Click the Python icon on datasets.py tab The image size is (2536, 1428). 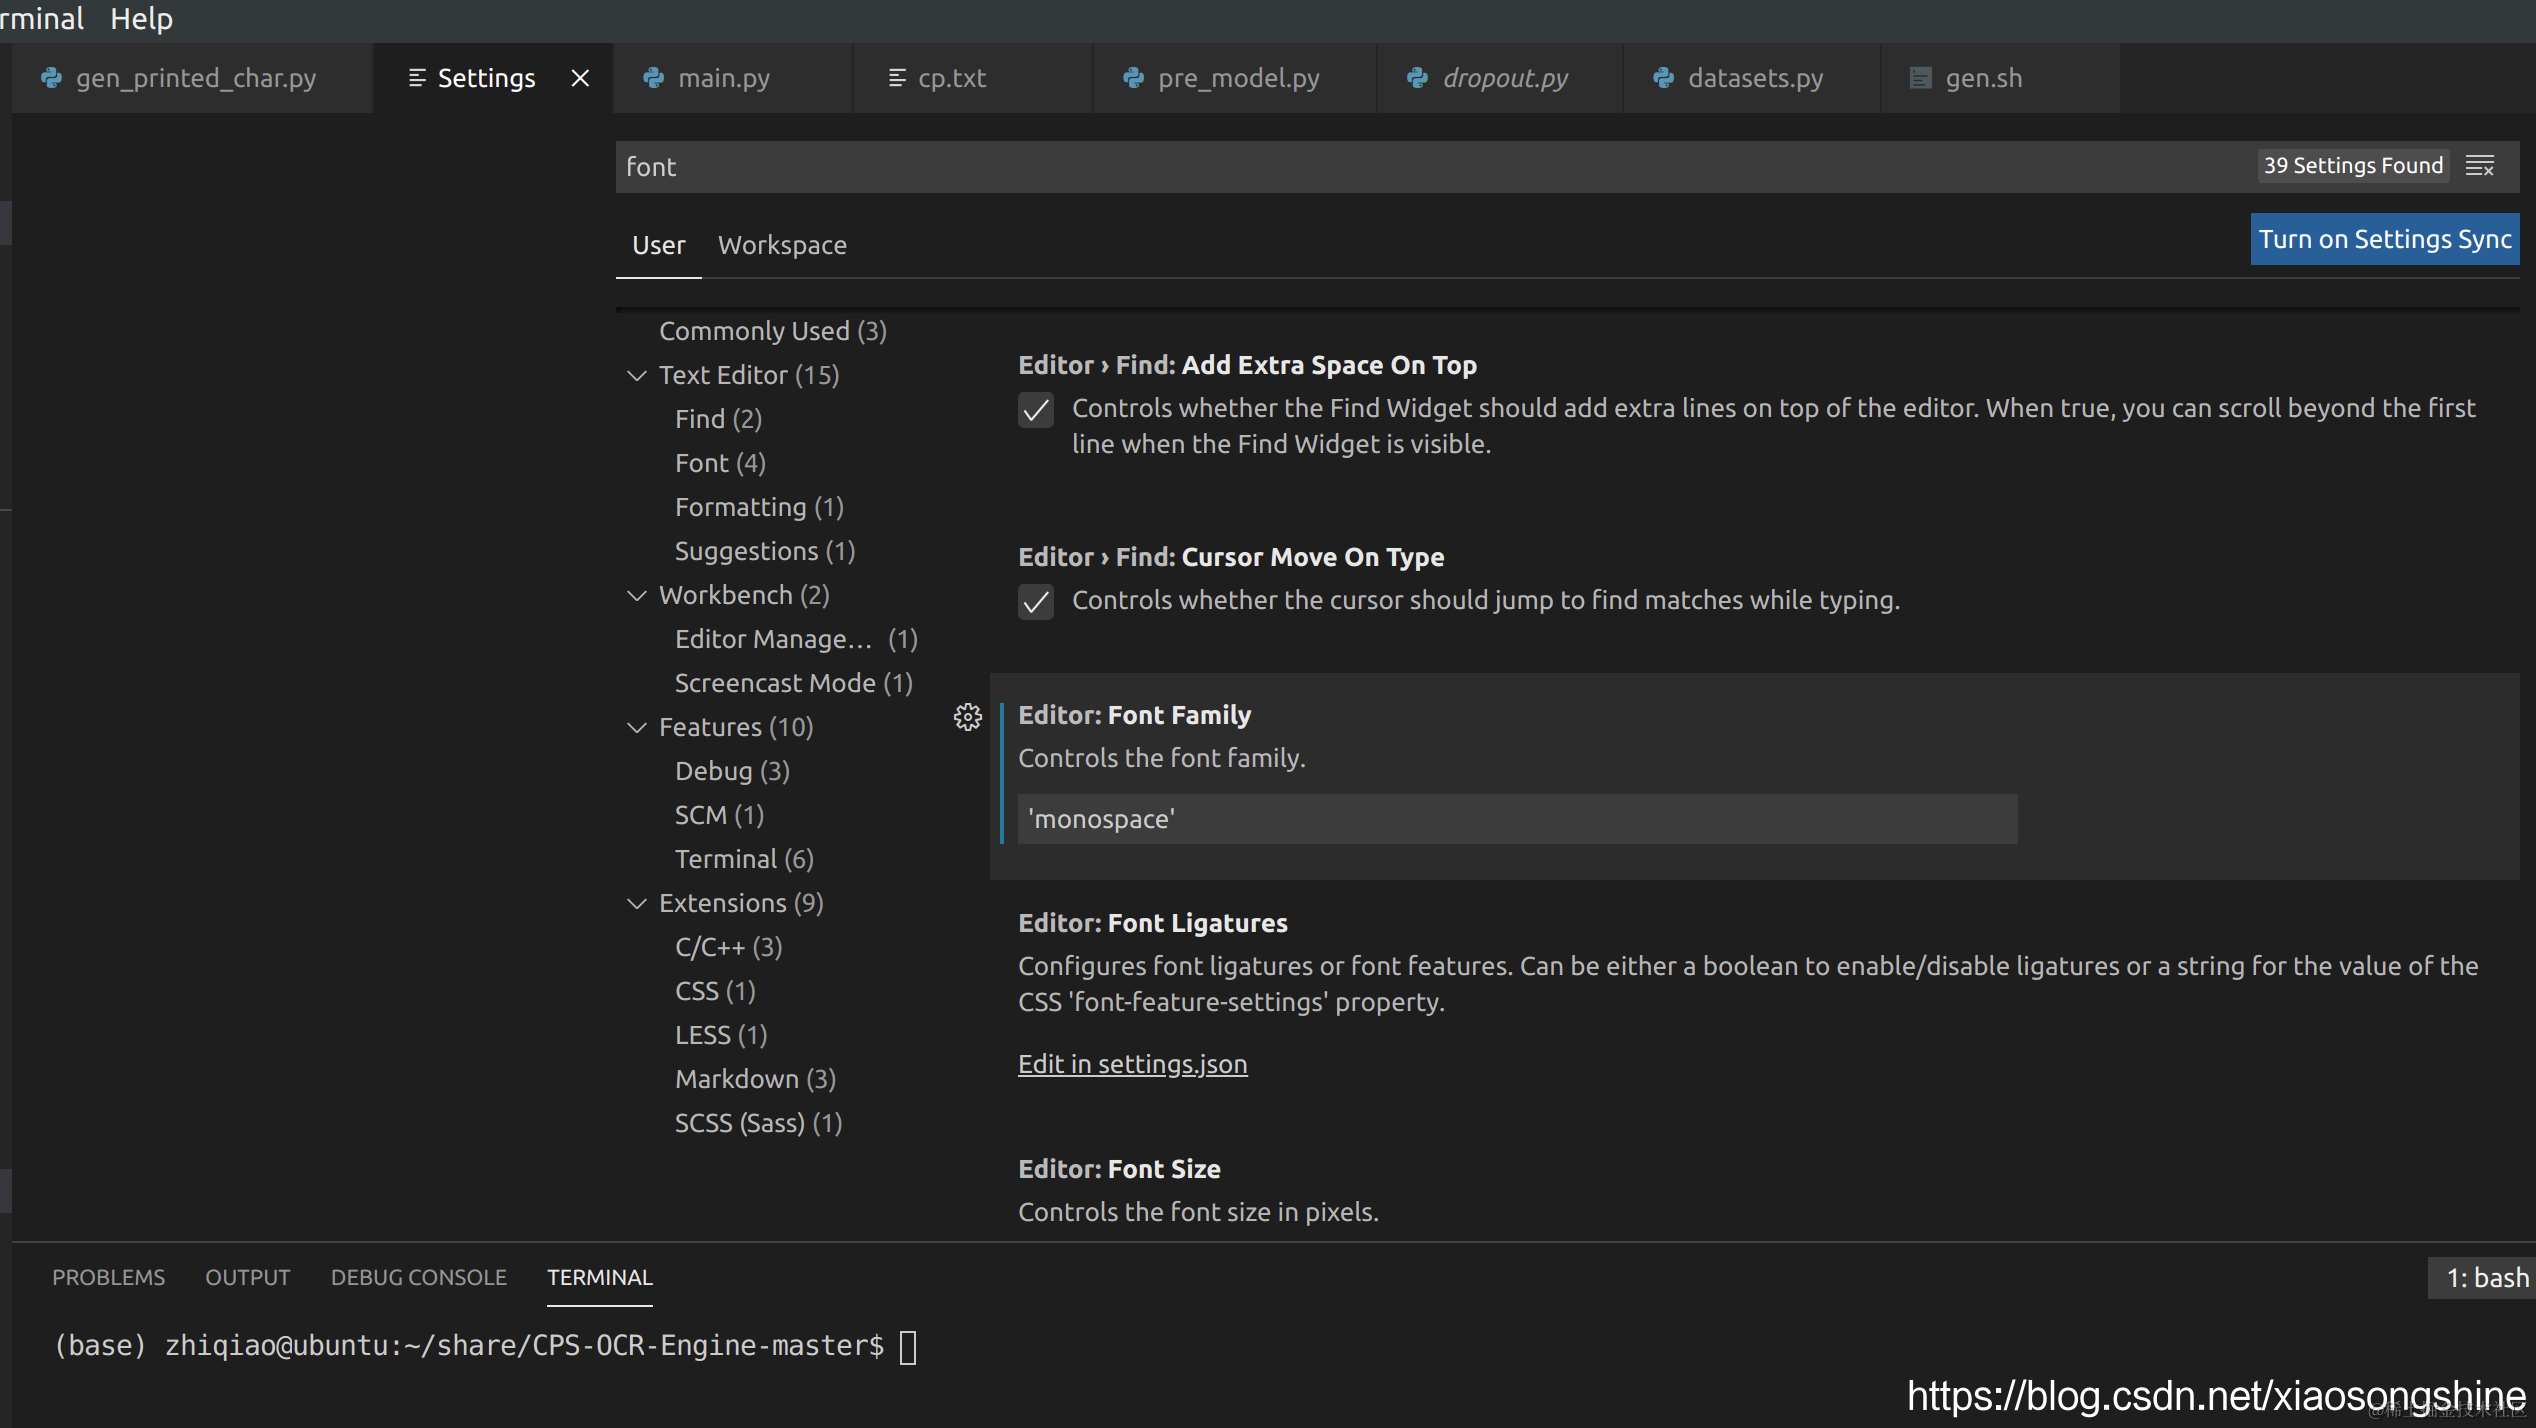coord(1663,78)
